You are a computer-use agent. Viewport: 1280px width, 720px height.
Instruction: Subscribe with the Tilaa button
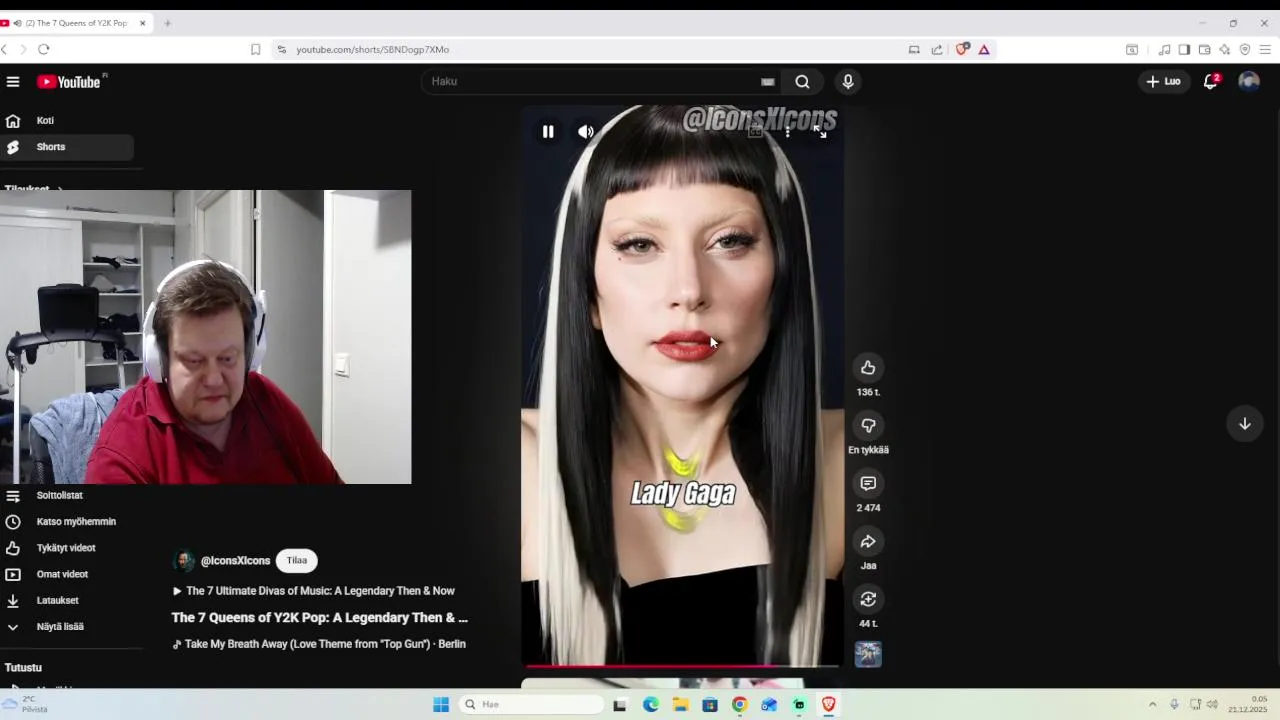(x=297, y=561)
